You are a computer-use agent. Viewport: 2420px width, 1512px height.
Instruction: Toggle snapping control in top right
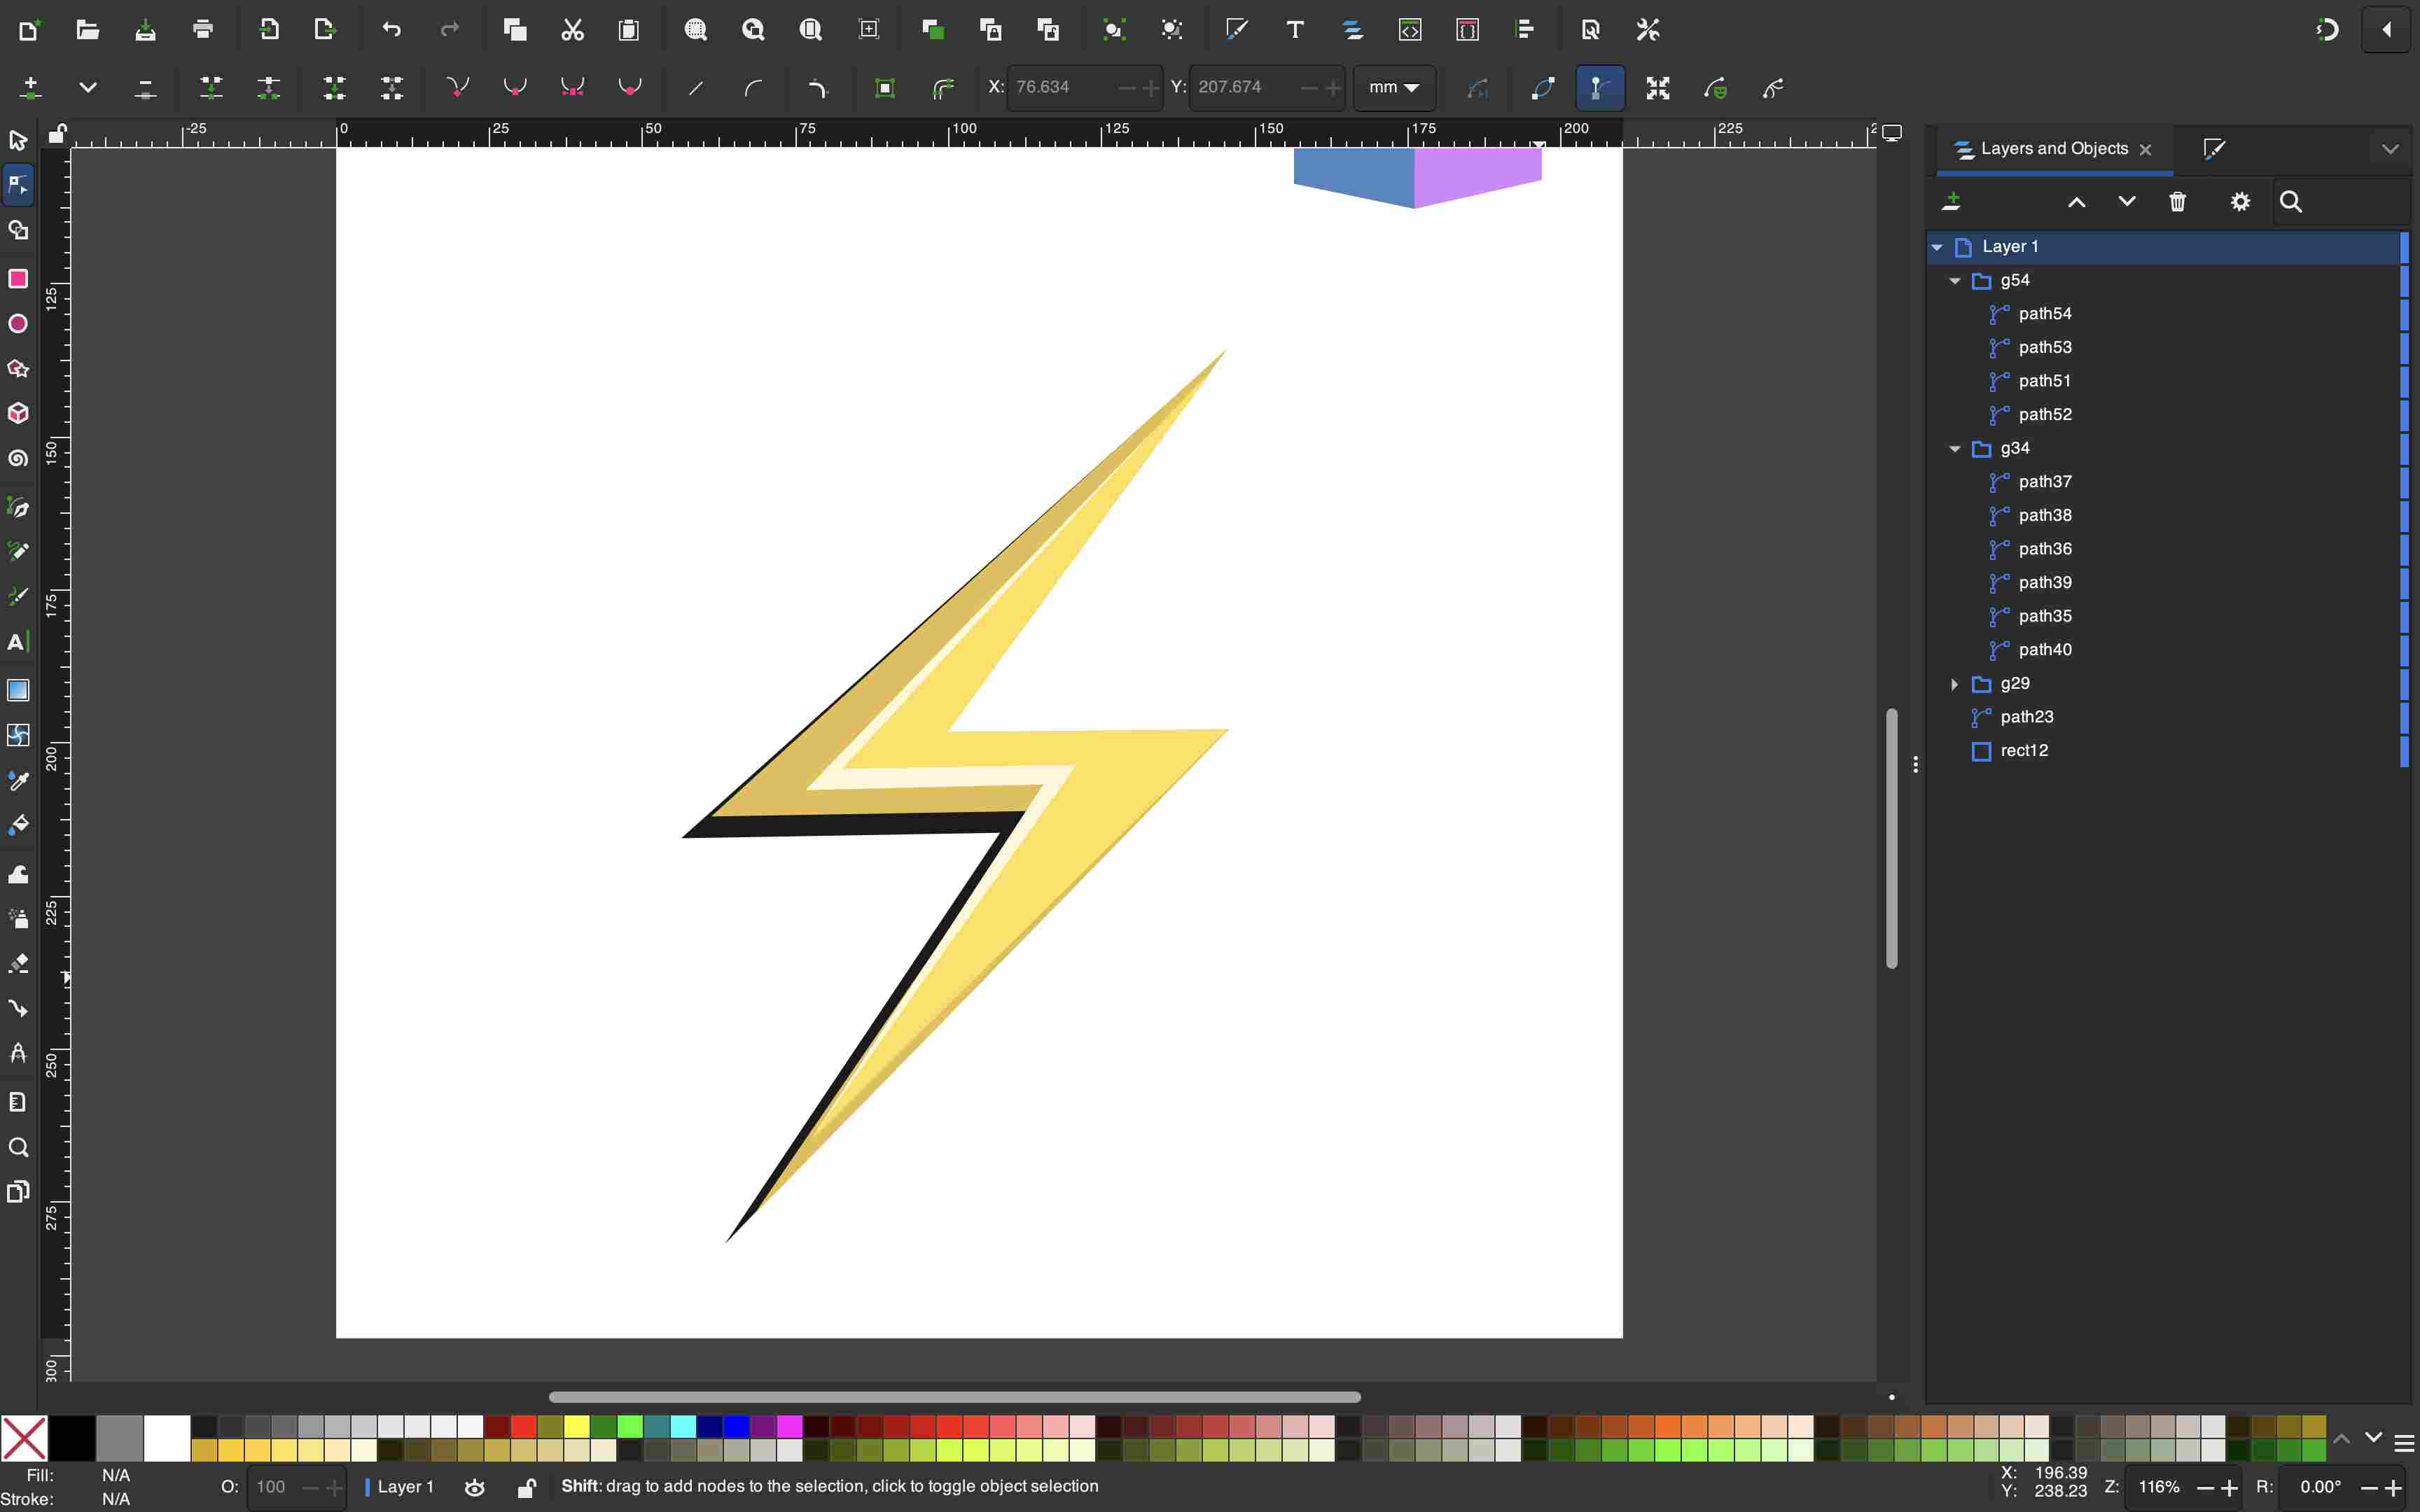coord(2327,30)
